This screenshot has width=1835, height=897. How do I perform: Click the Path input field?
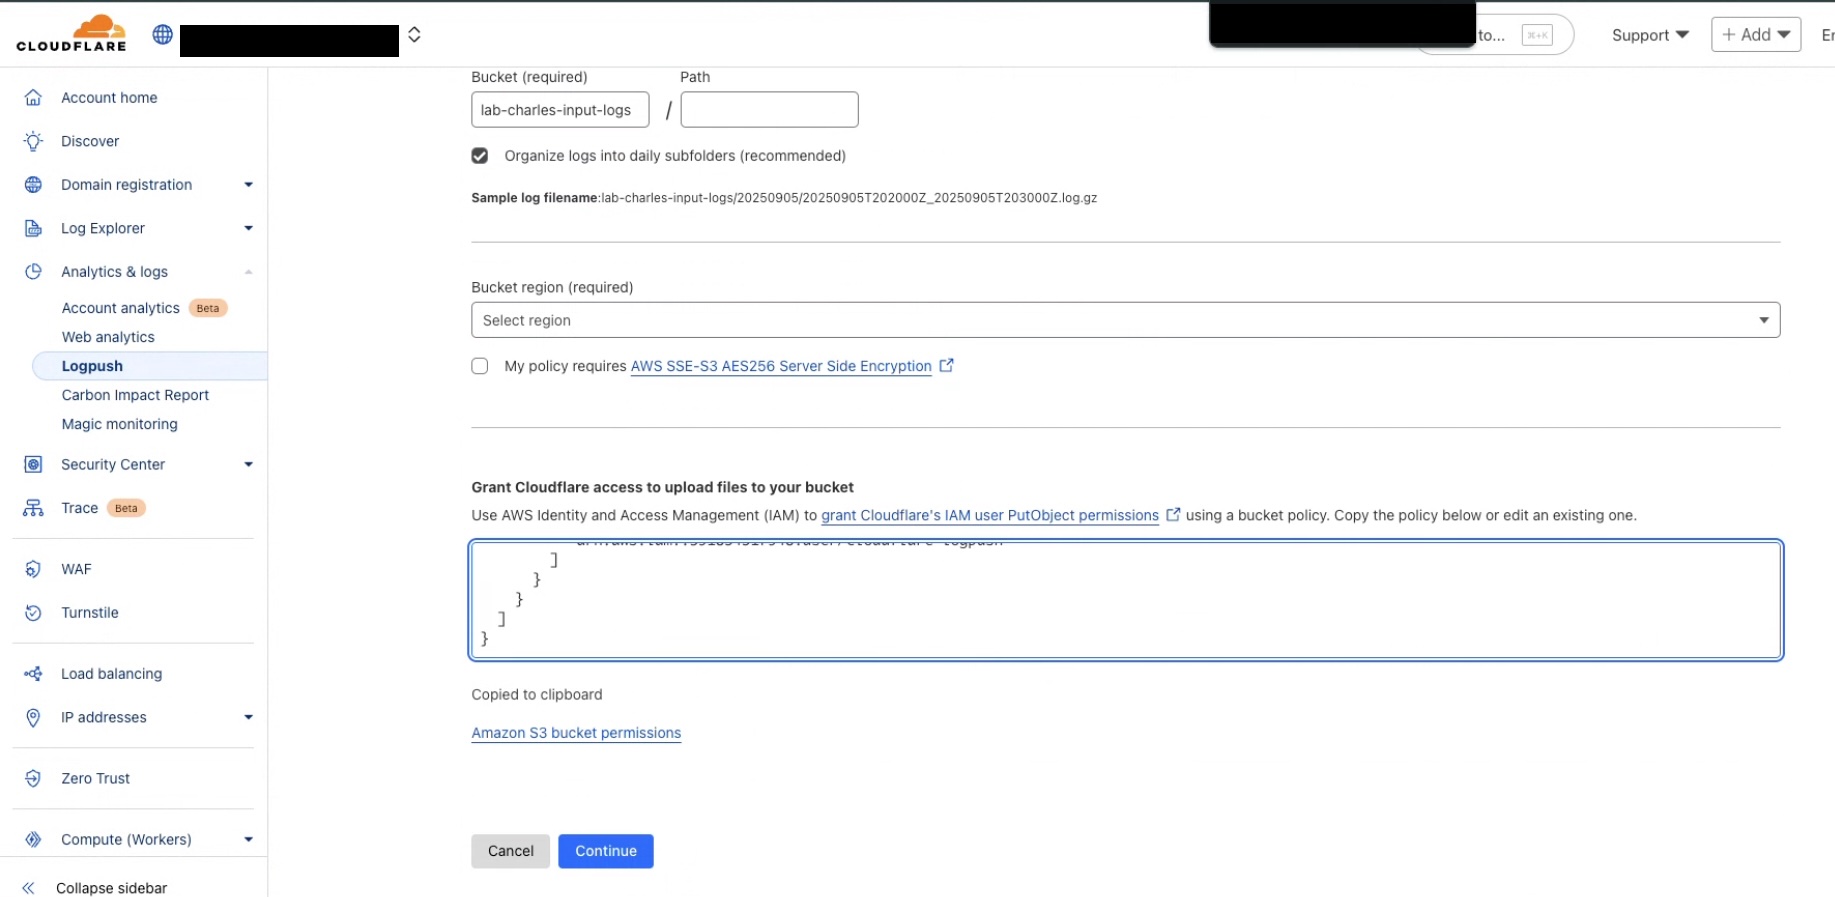(769, 110)
